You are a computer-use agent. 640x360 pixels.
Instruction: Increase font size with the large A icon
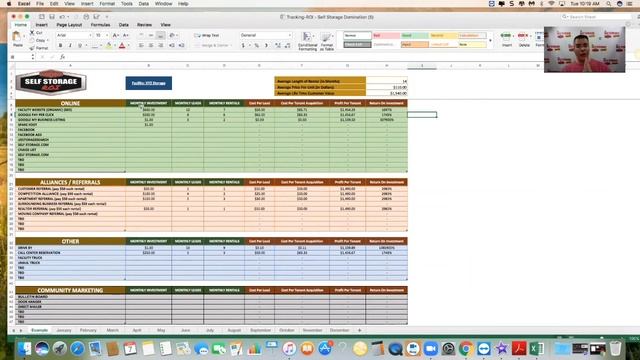[116, 36]
